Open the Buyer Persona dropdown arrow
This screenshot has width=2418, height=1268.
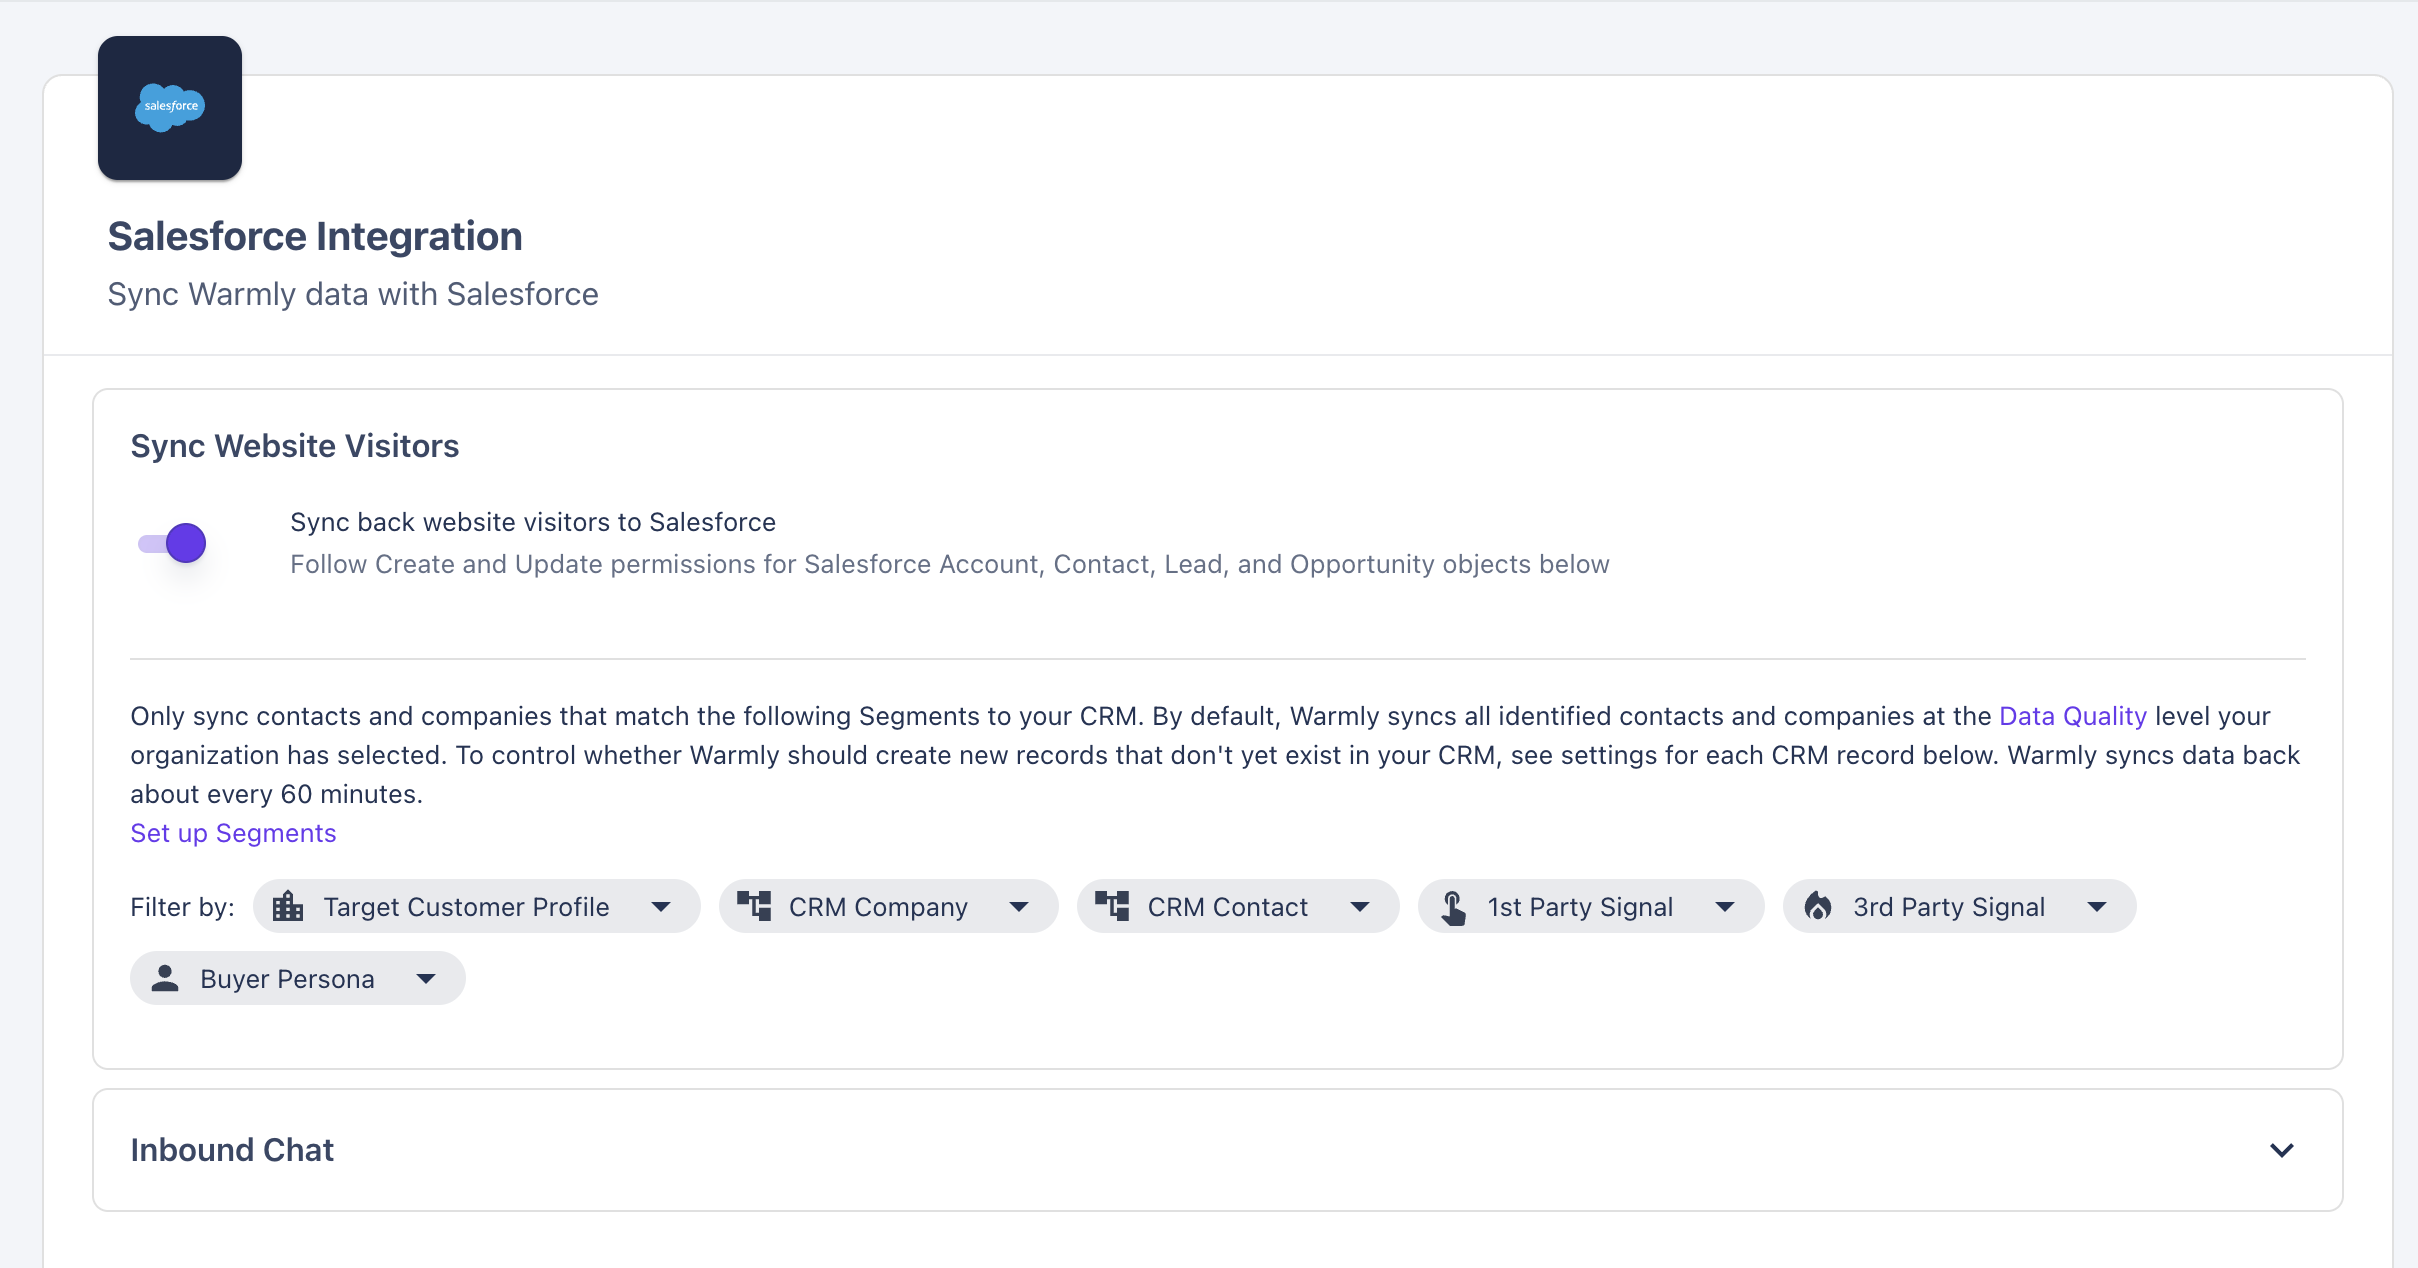426,979
